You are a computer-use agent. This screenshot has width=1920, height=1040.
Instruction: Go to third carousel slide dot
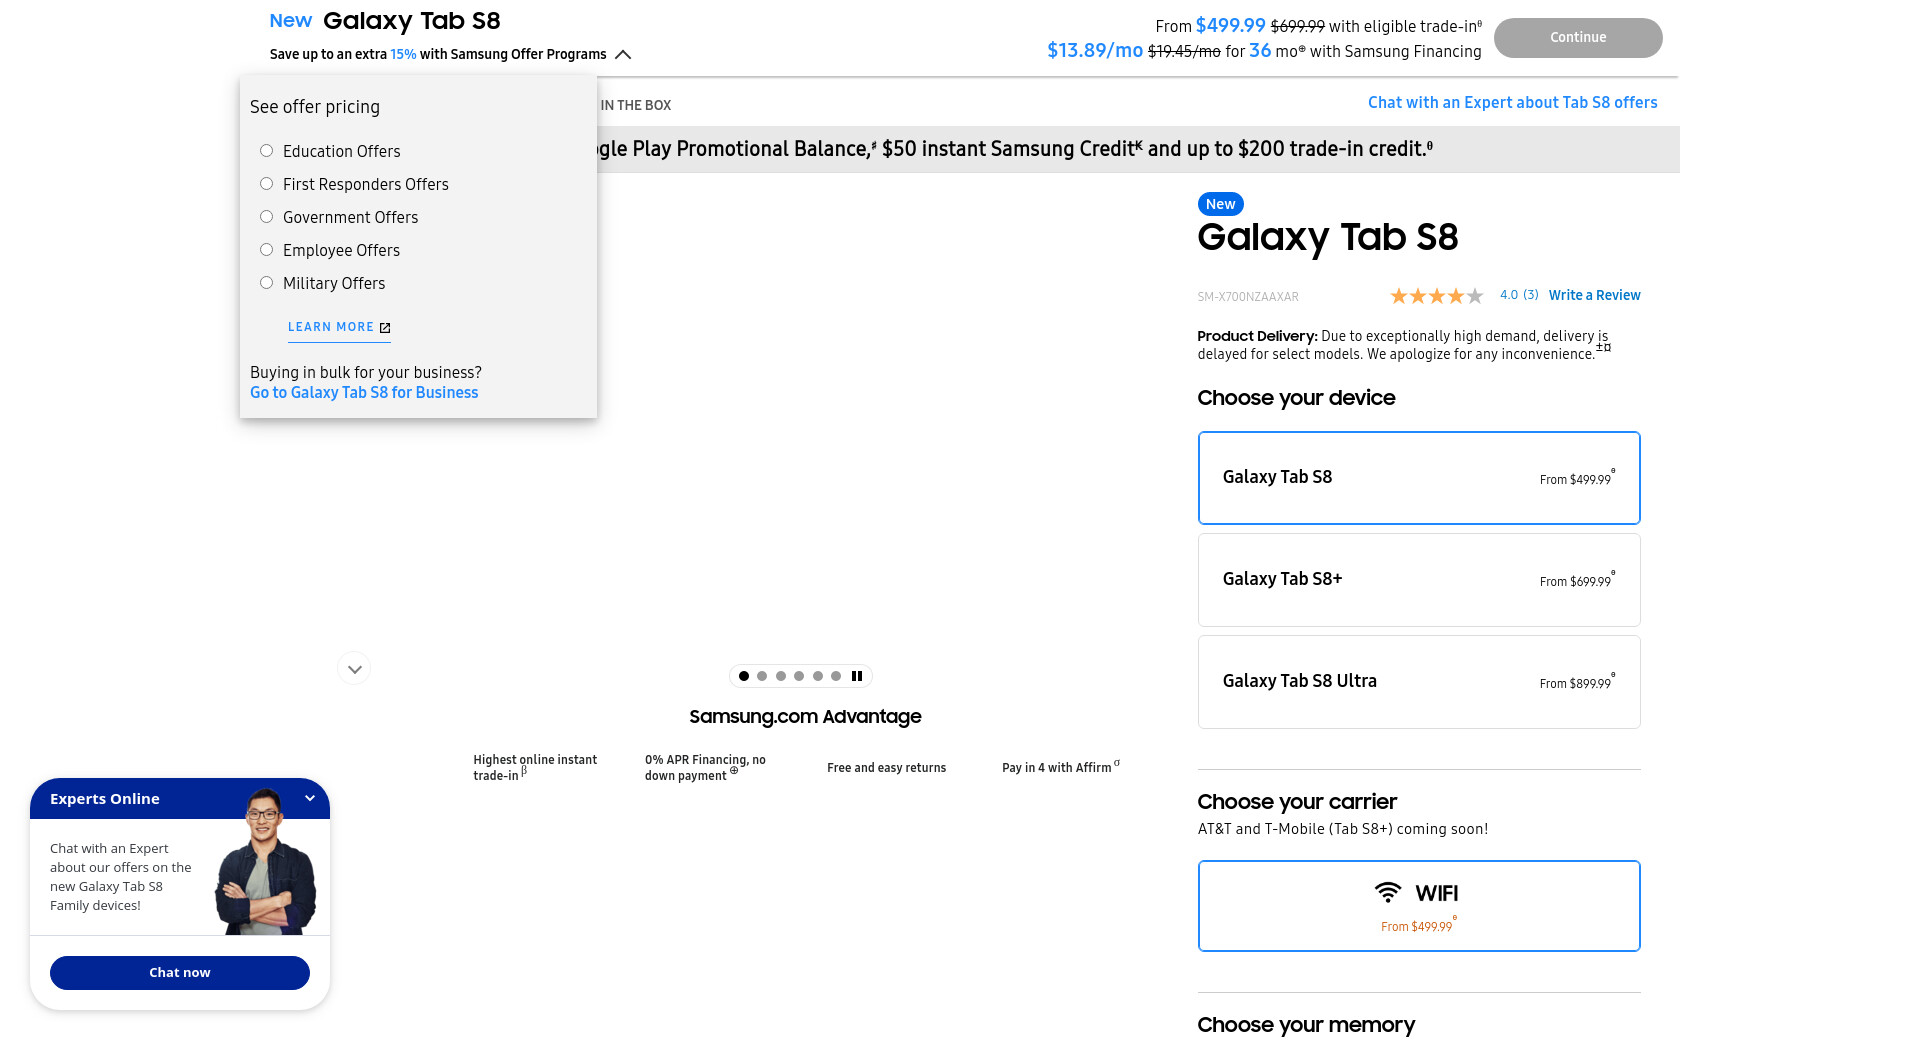click(781, 676)
